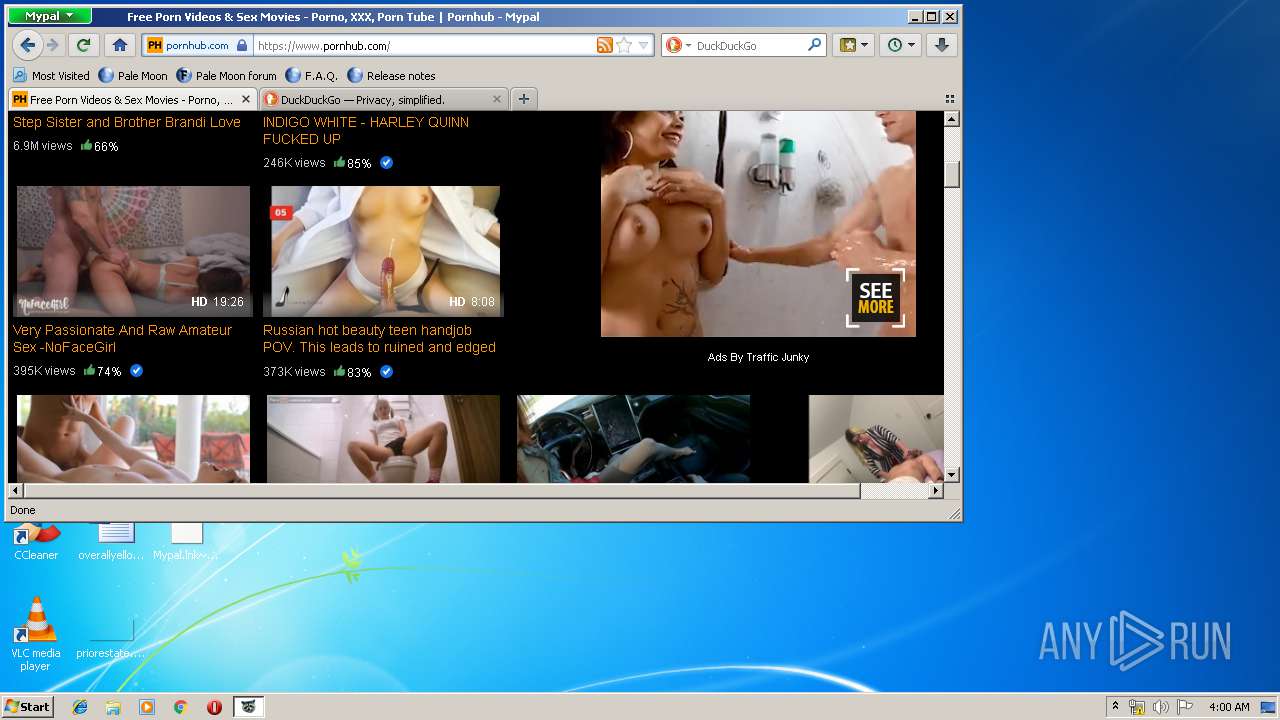The width and height of the screenshot is (1280, 720).
Task: Switch to the DuckDuckGo tab
Action: click(x=382, y=99)
